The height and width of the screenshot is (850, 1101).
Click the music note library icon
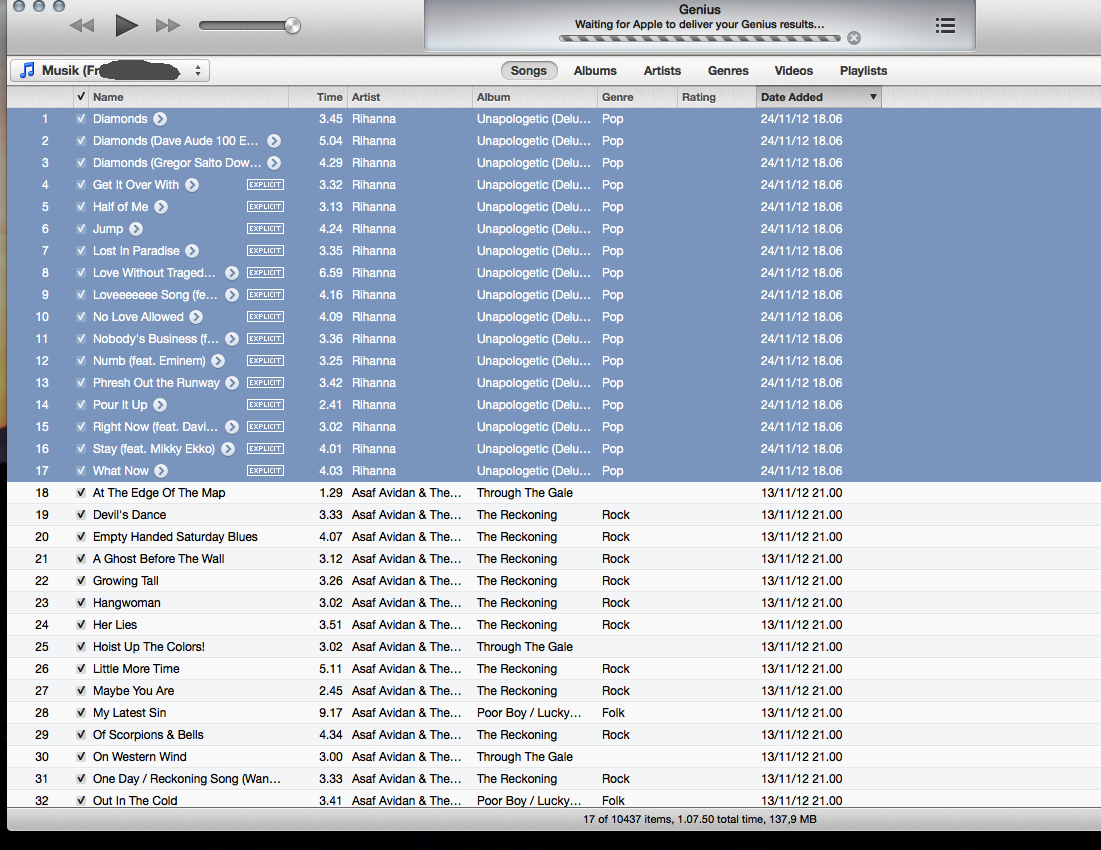point(27,70)
